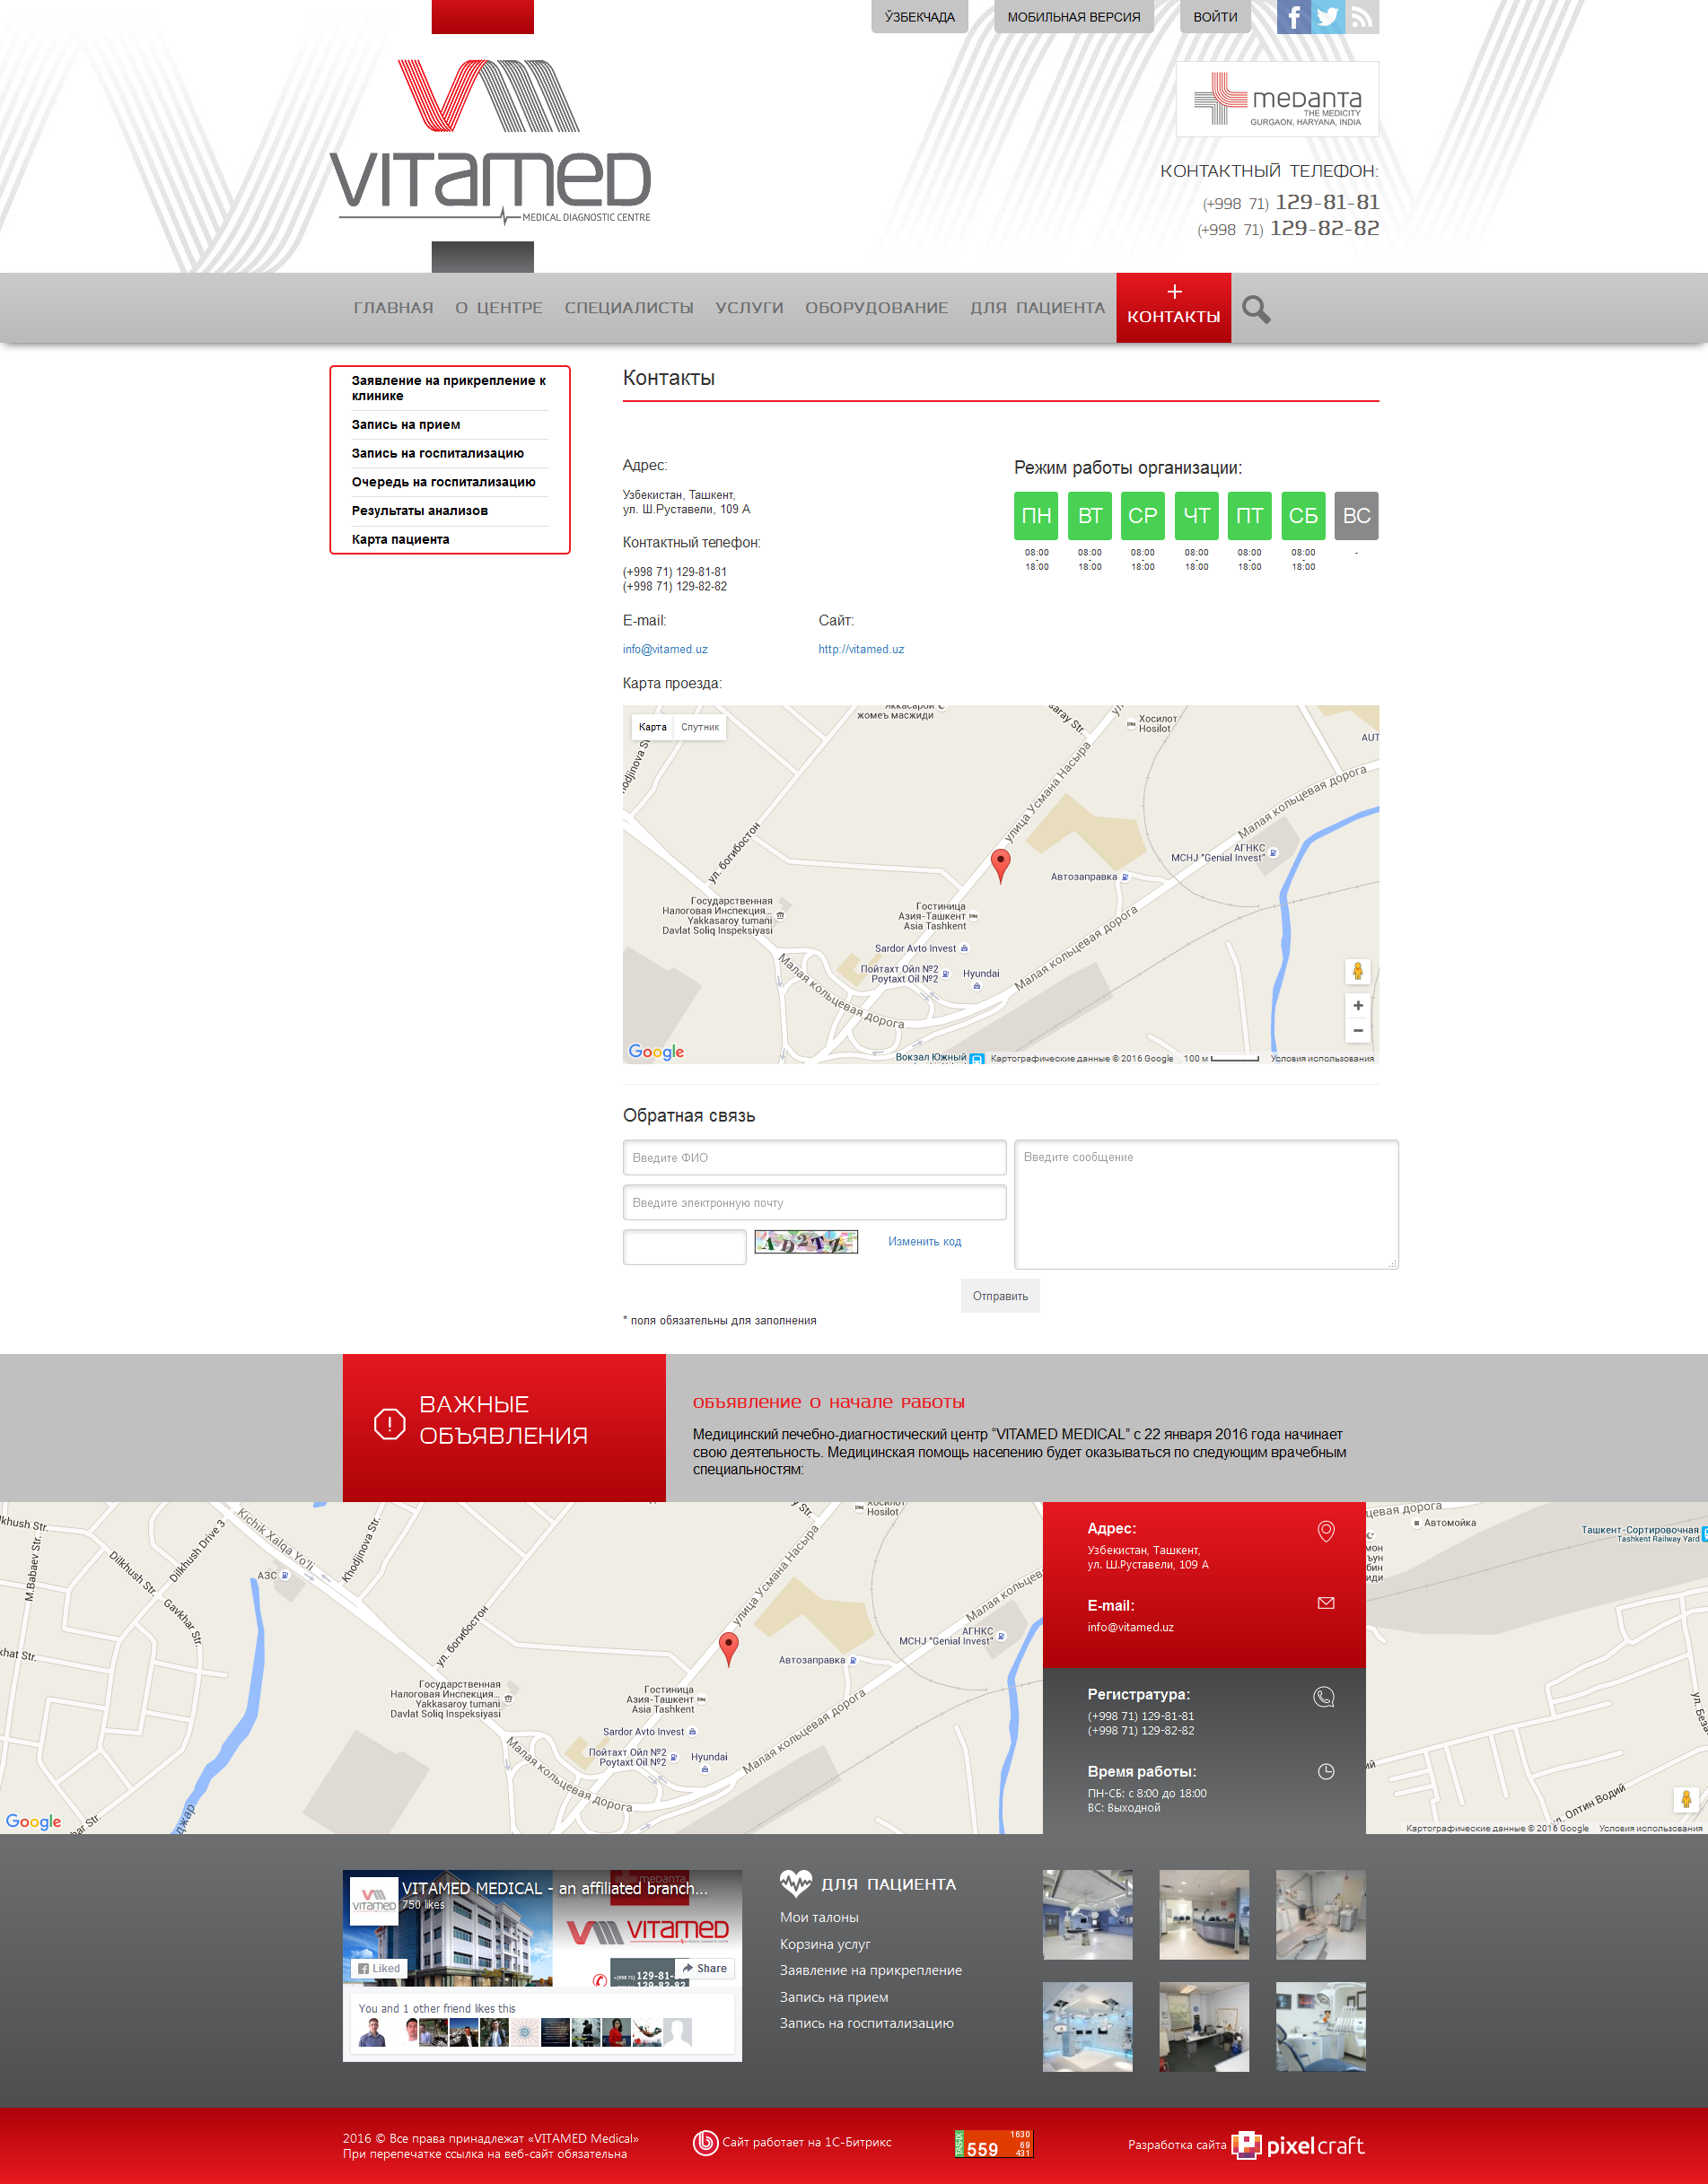
Task: Click the phone icon beside Регистратура
Action: tap(1324, 1696)
